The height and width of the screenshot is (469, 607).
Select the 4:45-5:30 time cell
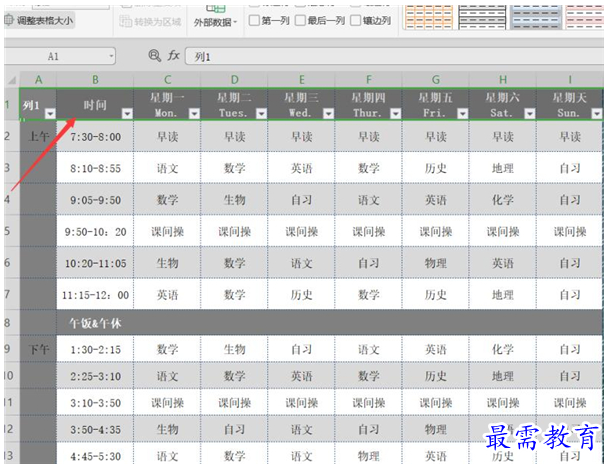[95, 455]
